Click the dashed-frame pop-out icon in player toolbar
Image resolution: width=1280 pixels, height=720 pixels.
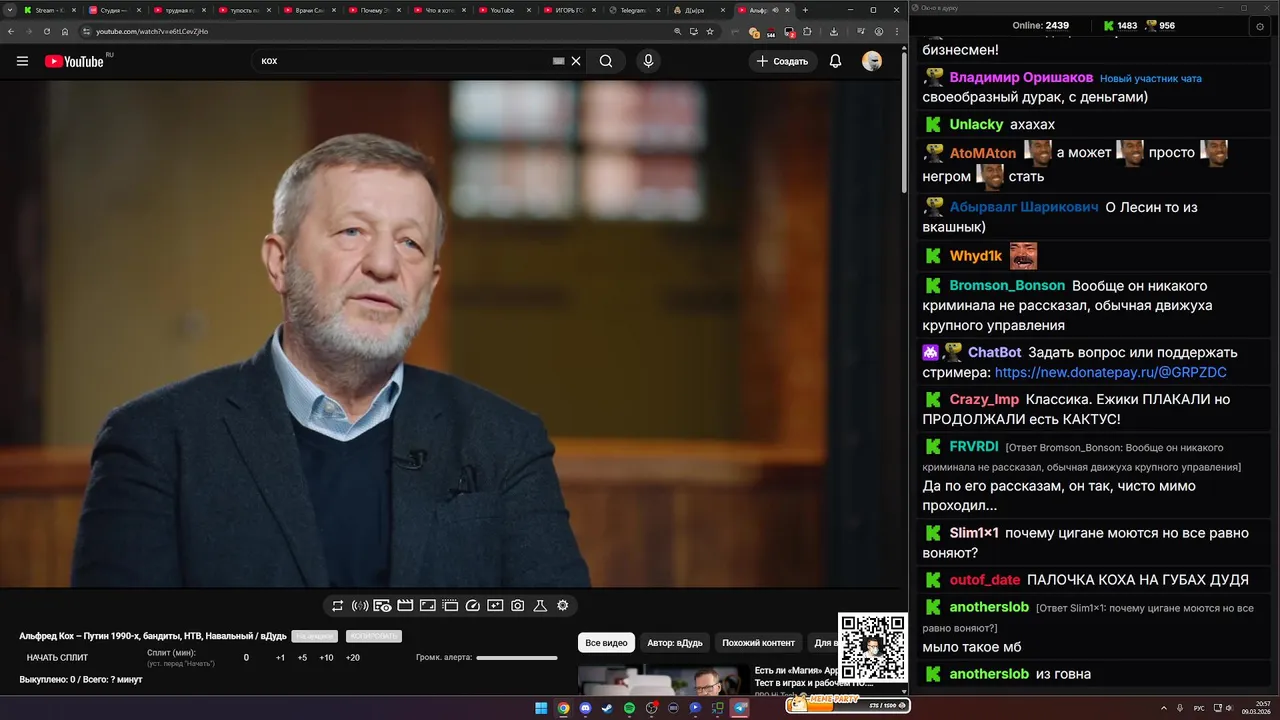pos(450,606)
